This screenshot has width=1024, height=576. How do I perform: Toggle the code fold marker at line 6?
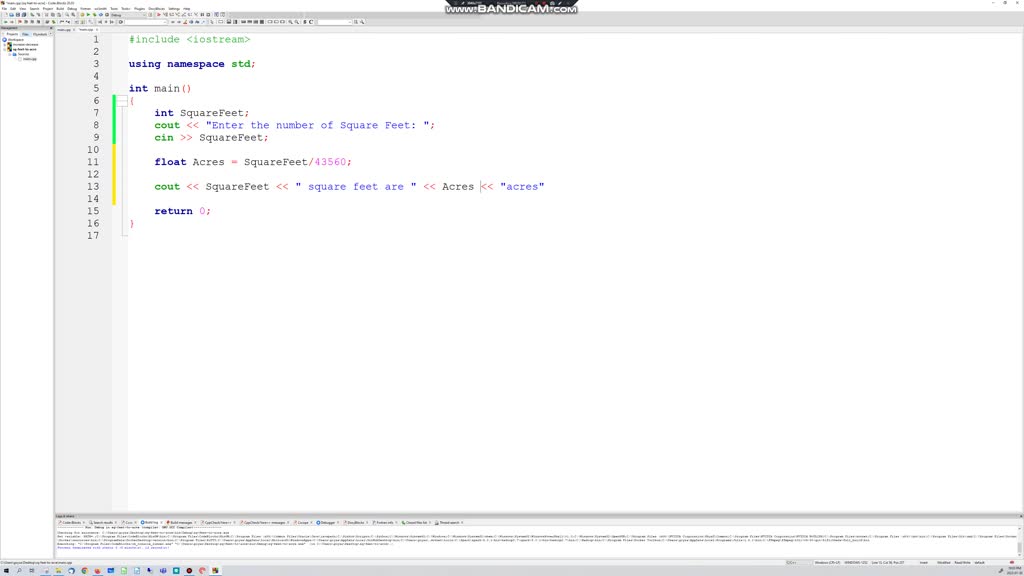(122, 101)
